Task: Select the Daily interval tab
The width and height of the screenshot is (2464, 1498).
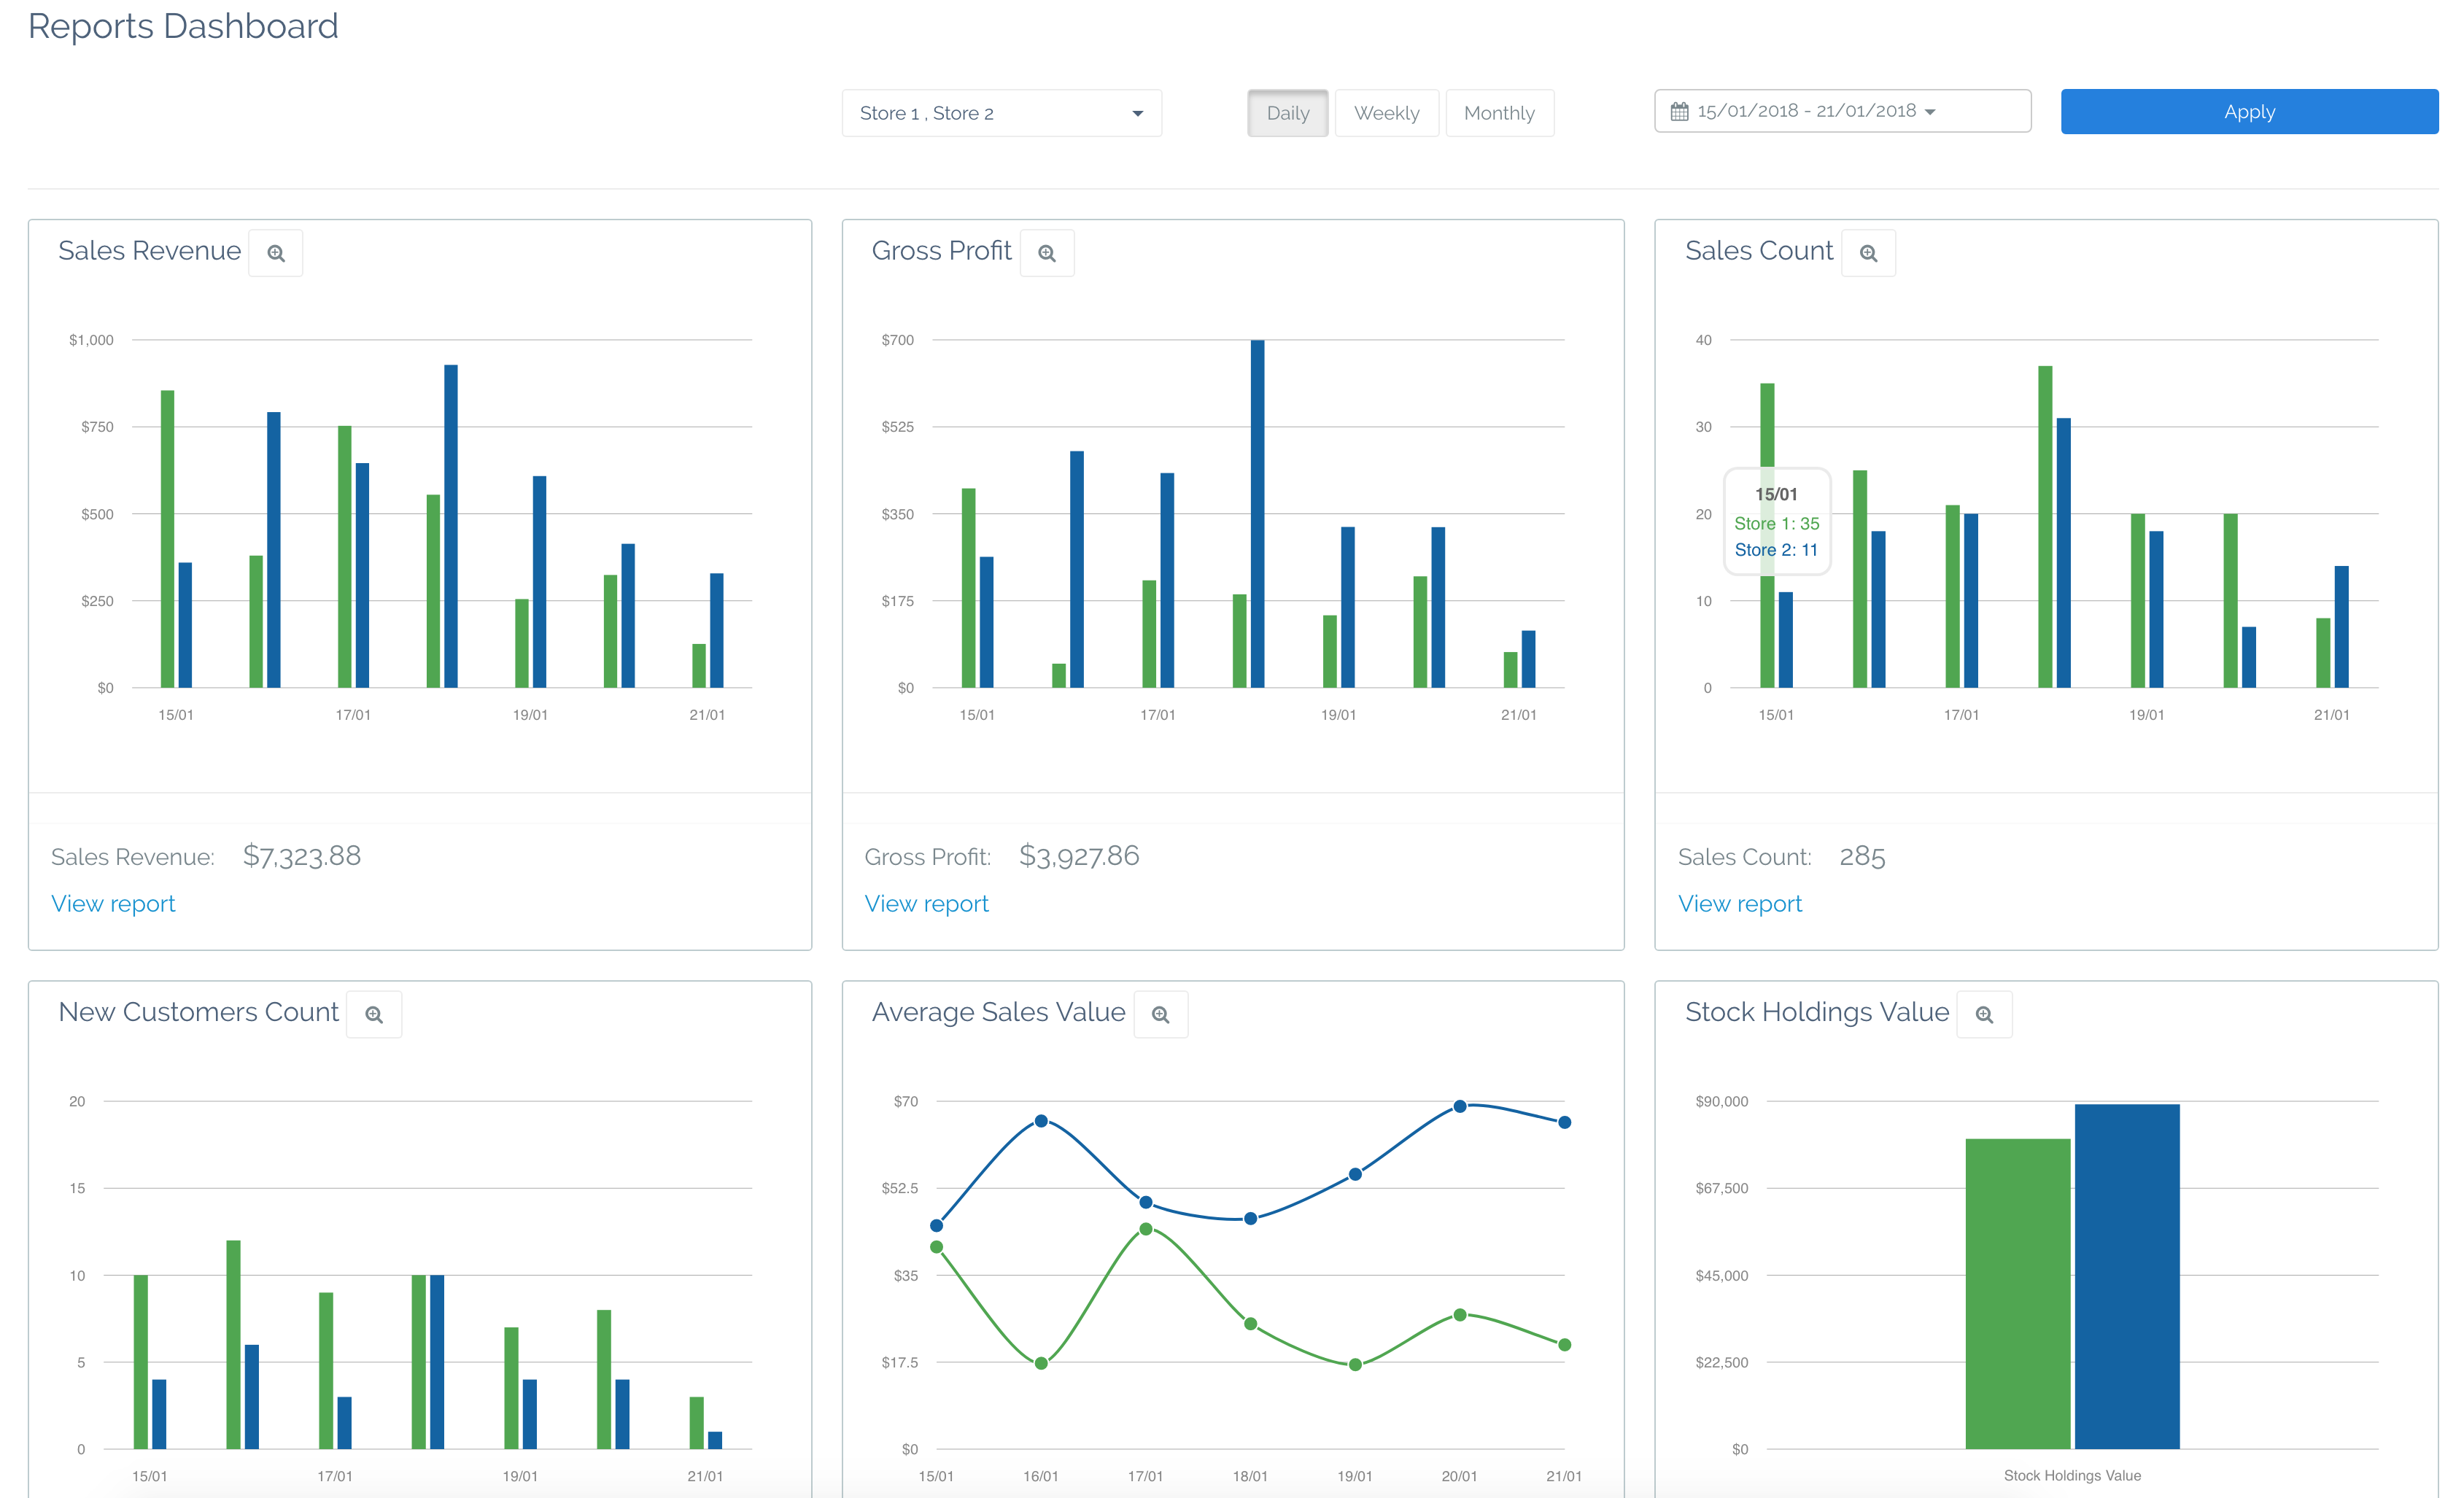Action: 1287,113
